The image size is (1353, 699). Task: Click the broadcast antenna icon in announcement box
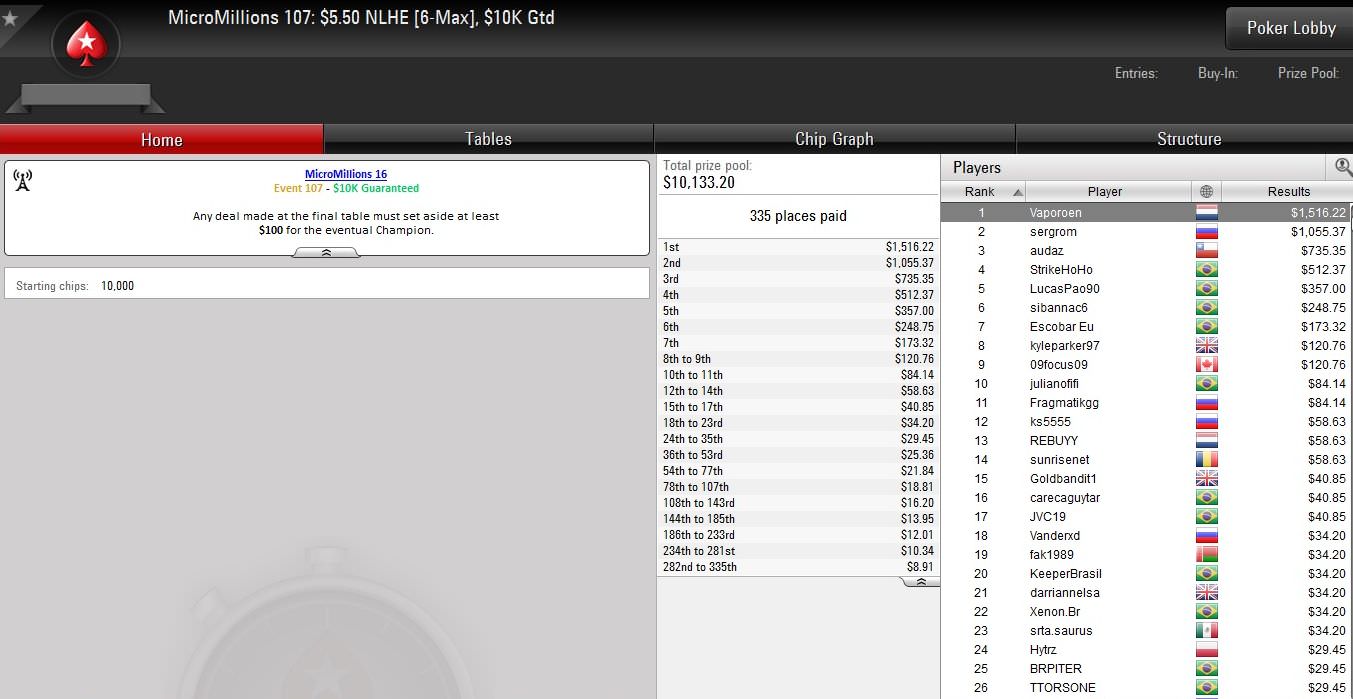(22, 180)
